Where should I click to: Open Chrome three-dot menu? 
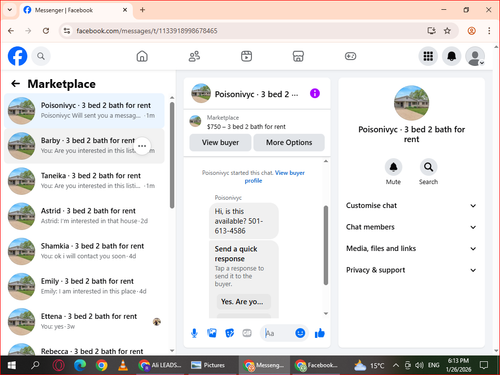(489, 31)
